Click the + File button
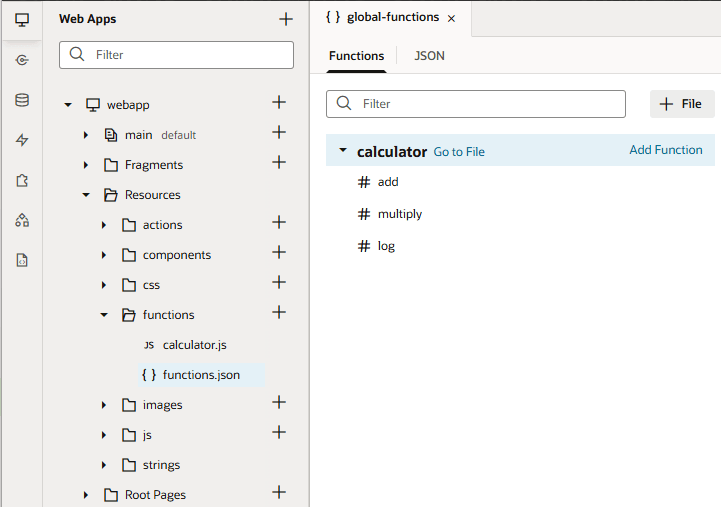Image resolution: width=721 pixels, height=507 pixels. (x=682, y=104)
